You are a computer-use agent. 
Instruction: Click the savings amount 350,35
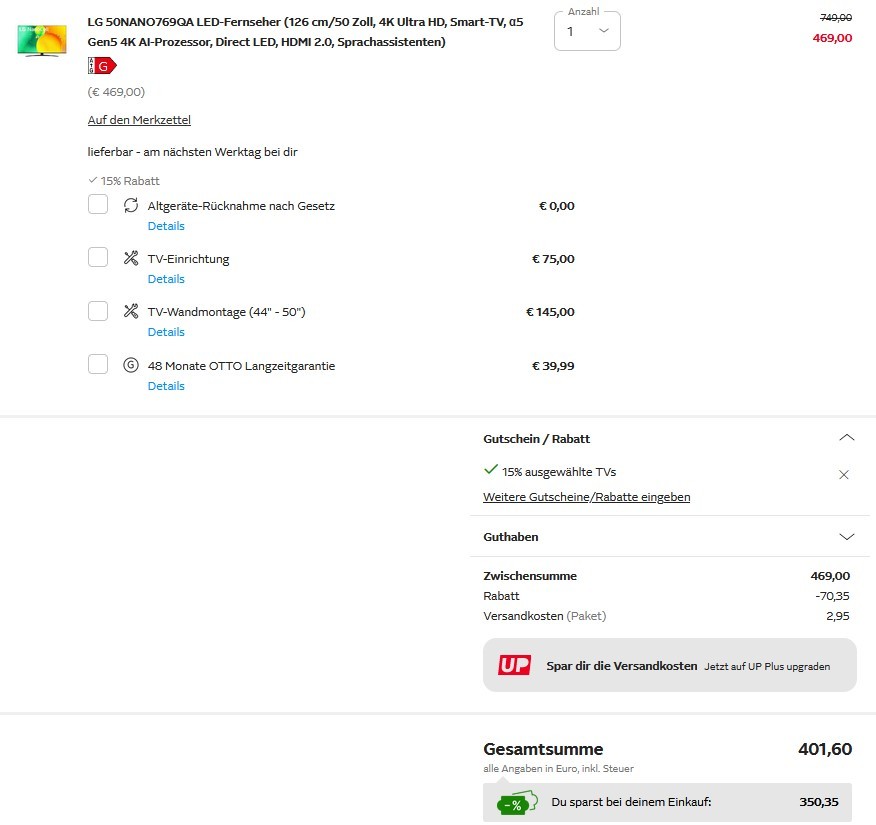pyautogui.click(x=818, y=802)
